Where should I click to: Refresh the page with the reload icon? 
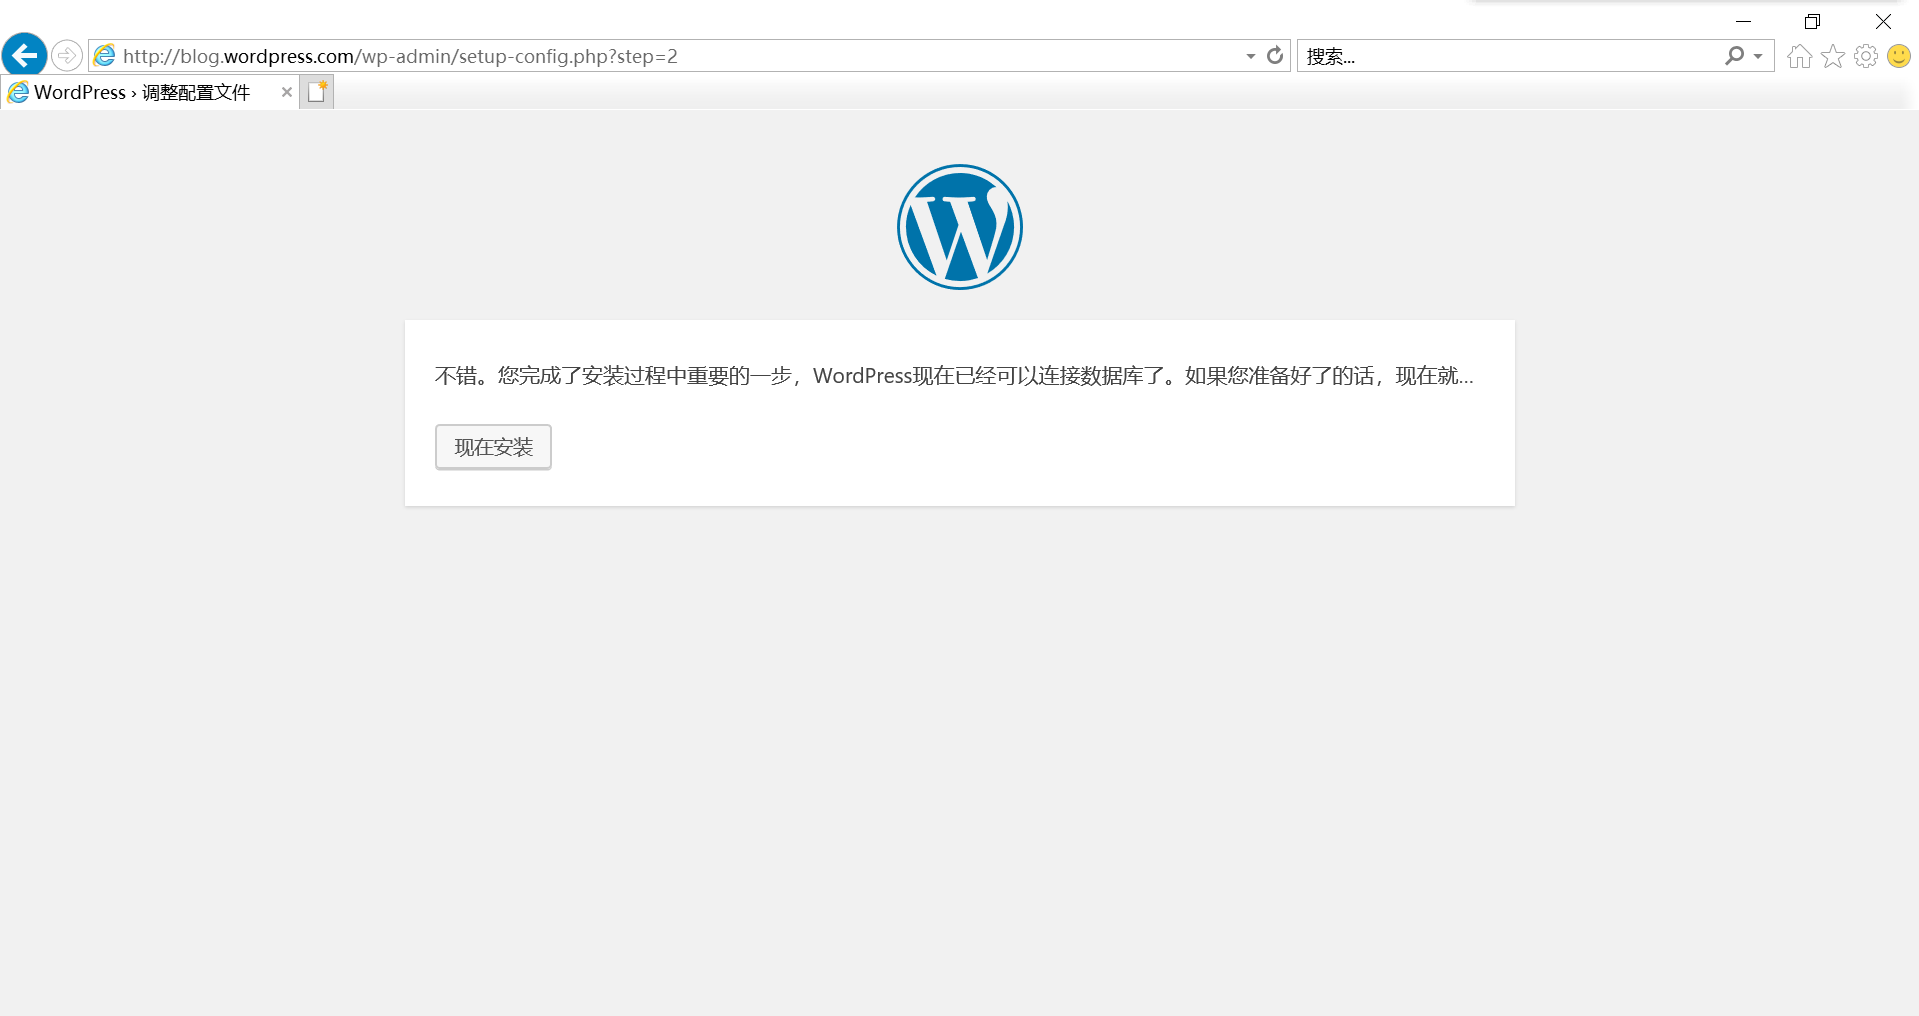click(1275, 56)
